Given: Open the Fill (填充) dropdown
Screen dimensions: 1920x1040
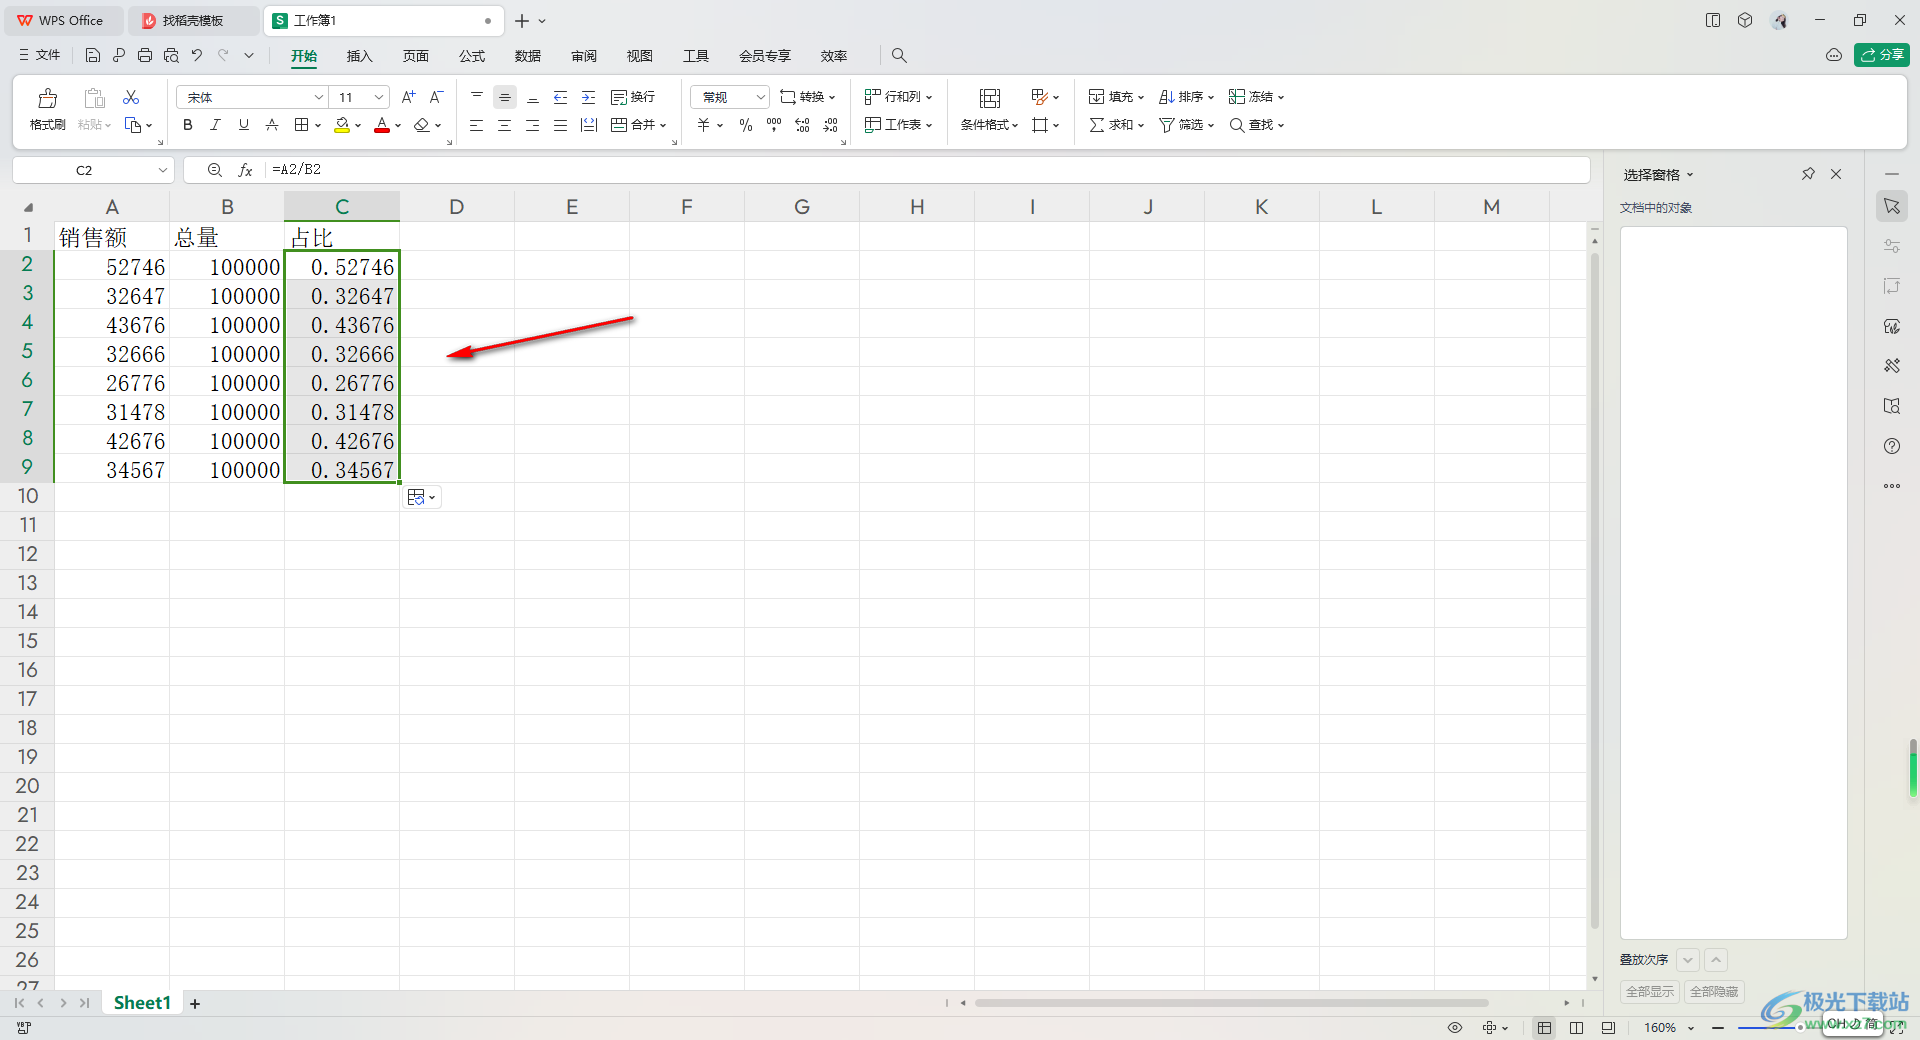Looking at the screenshot, I should point(1116,97).
